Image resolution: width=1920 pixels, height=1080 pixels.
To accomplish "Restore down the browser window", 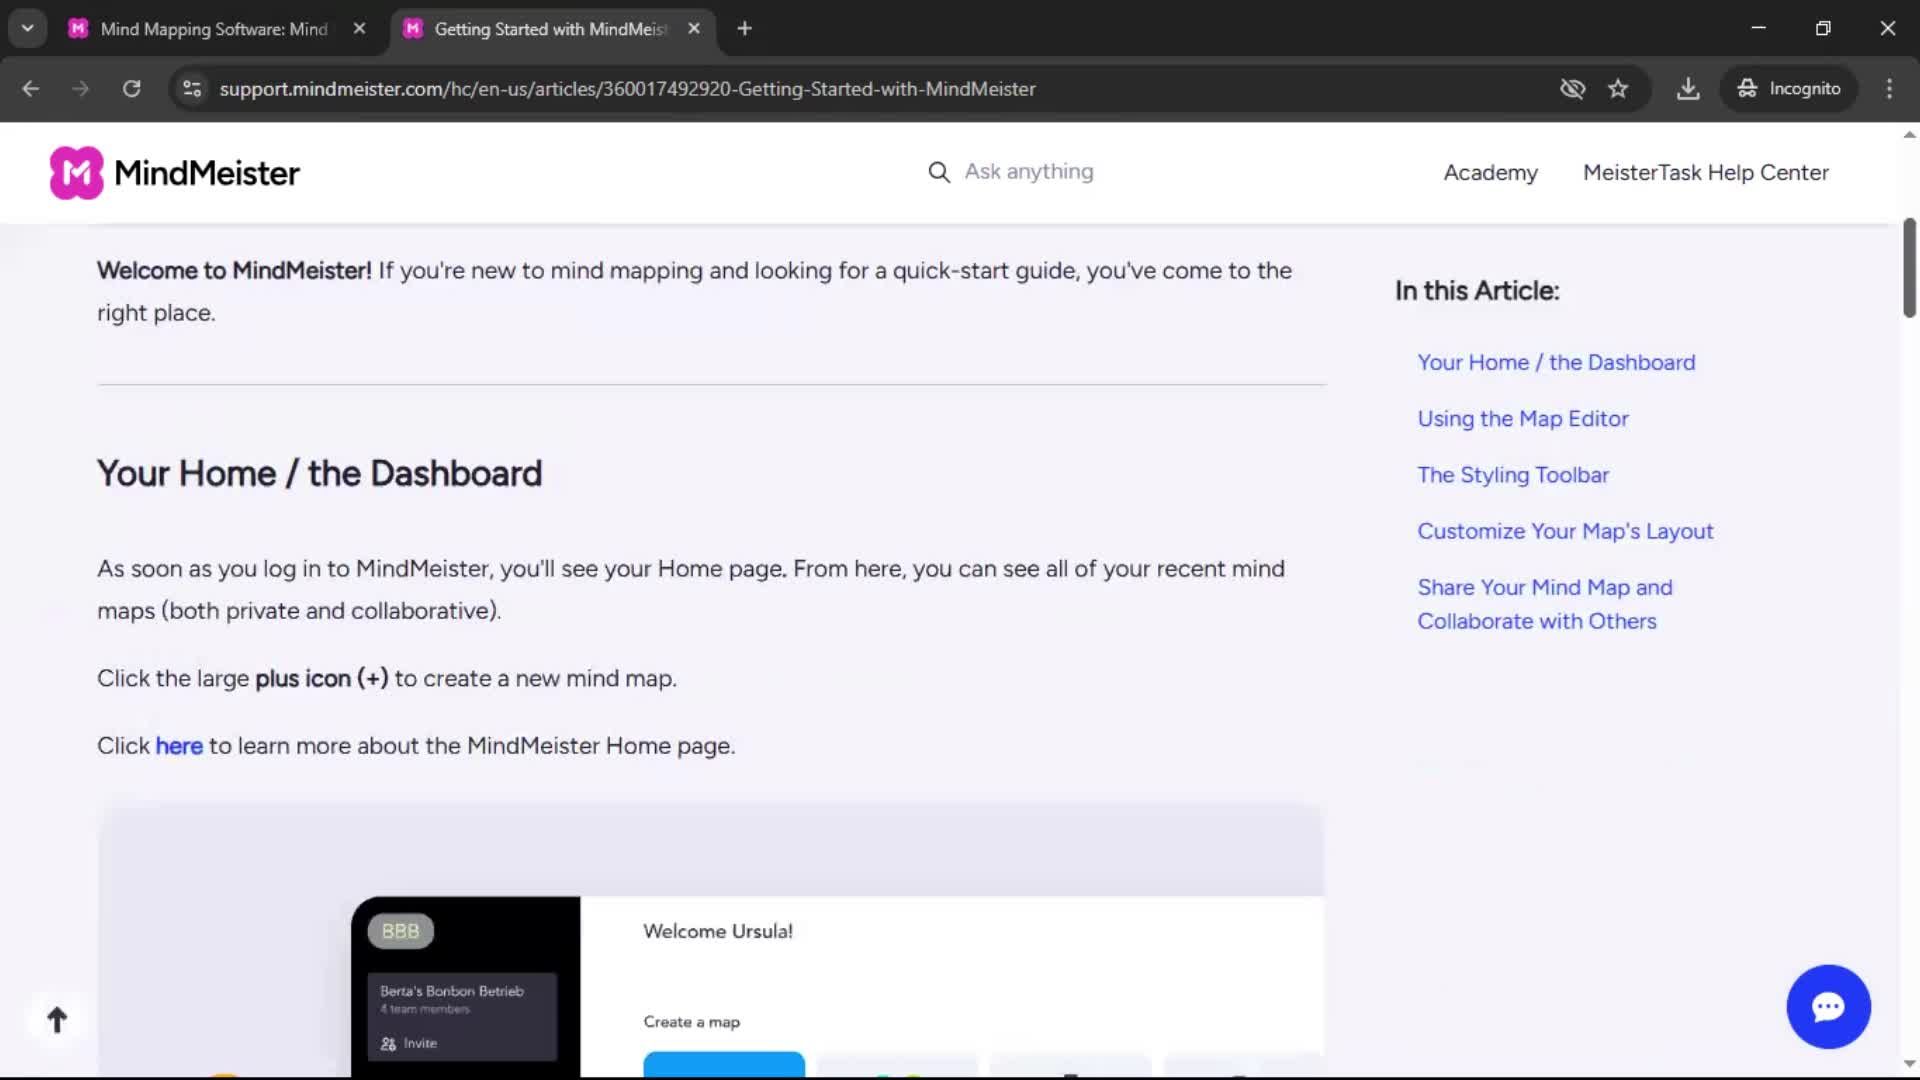I will click(1823, 29).
